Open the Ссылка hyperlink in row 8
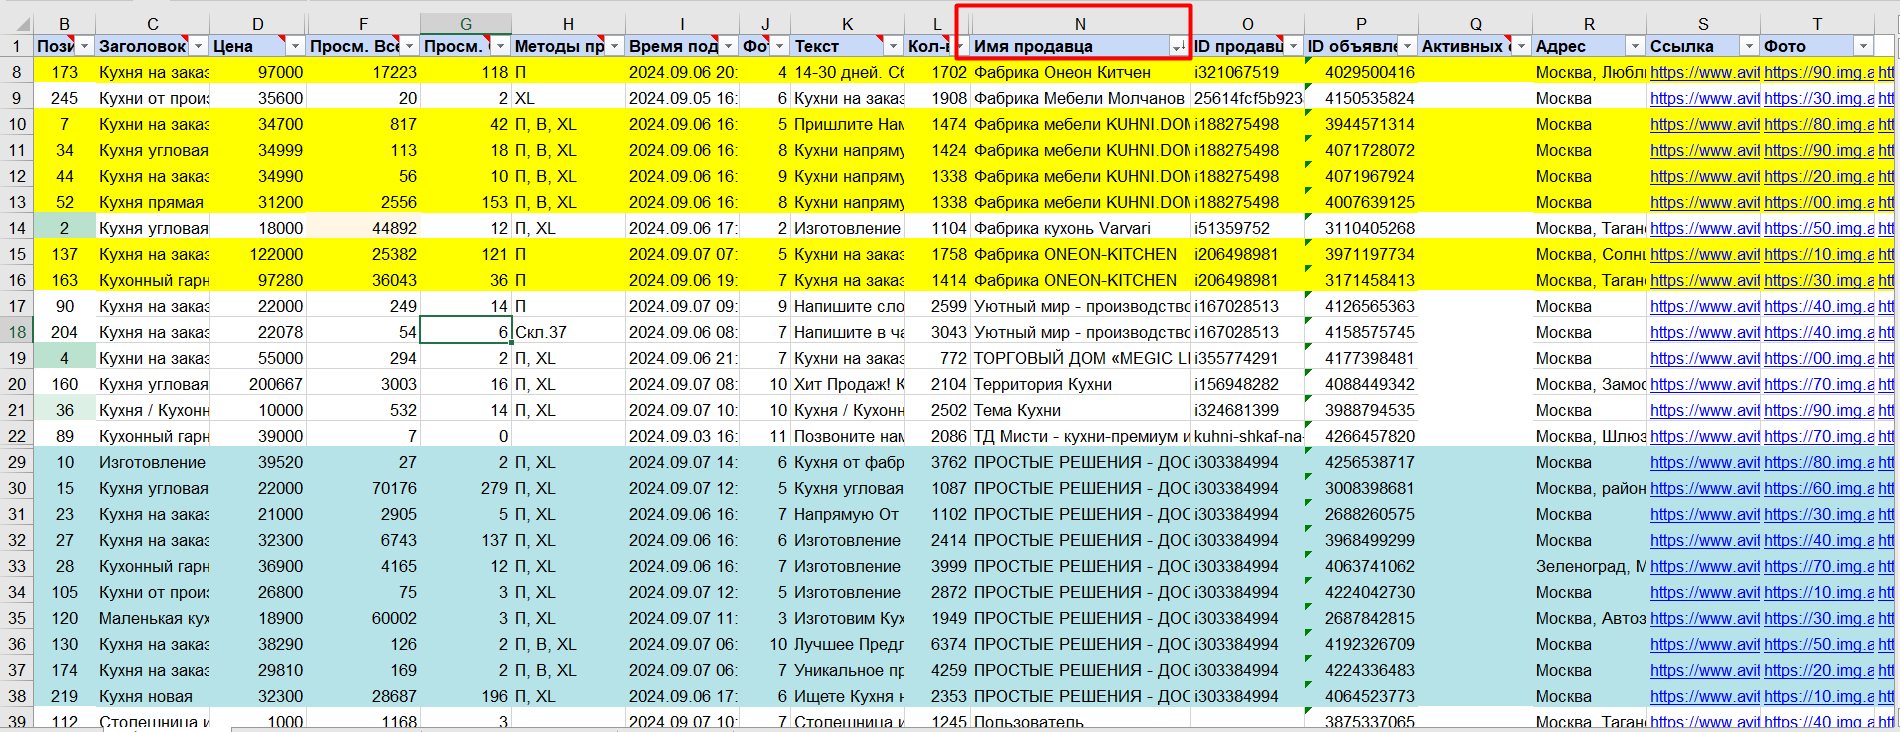Viewport: 1900px width, 732px height. pos(1704,72)
